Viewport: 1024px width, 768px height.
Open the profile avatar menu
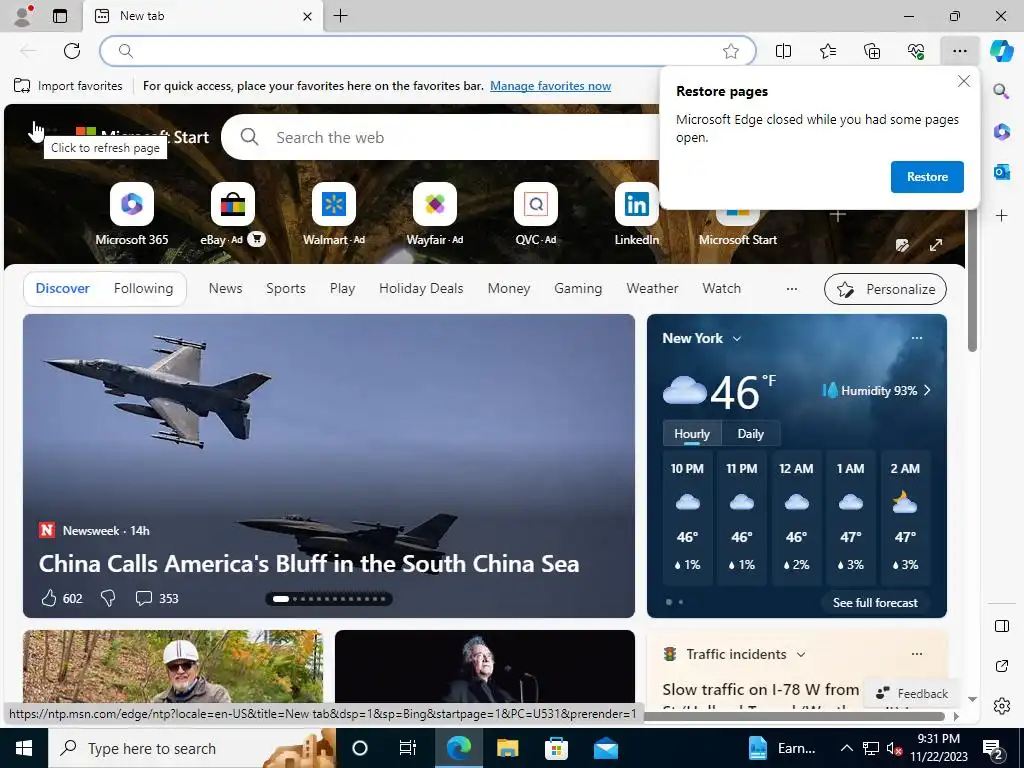[23, 16]
